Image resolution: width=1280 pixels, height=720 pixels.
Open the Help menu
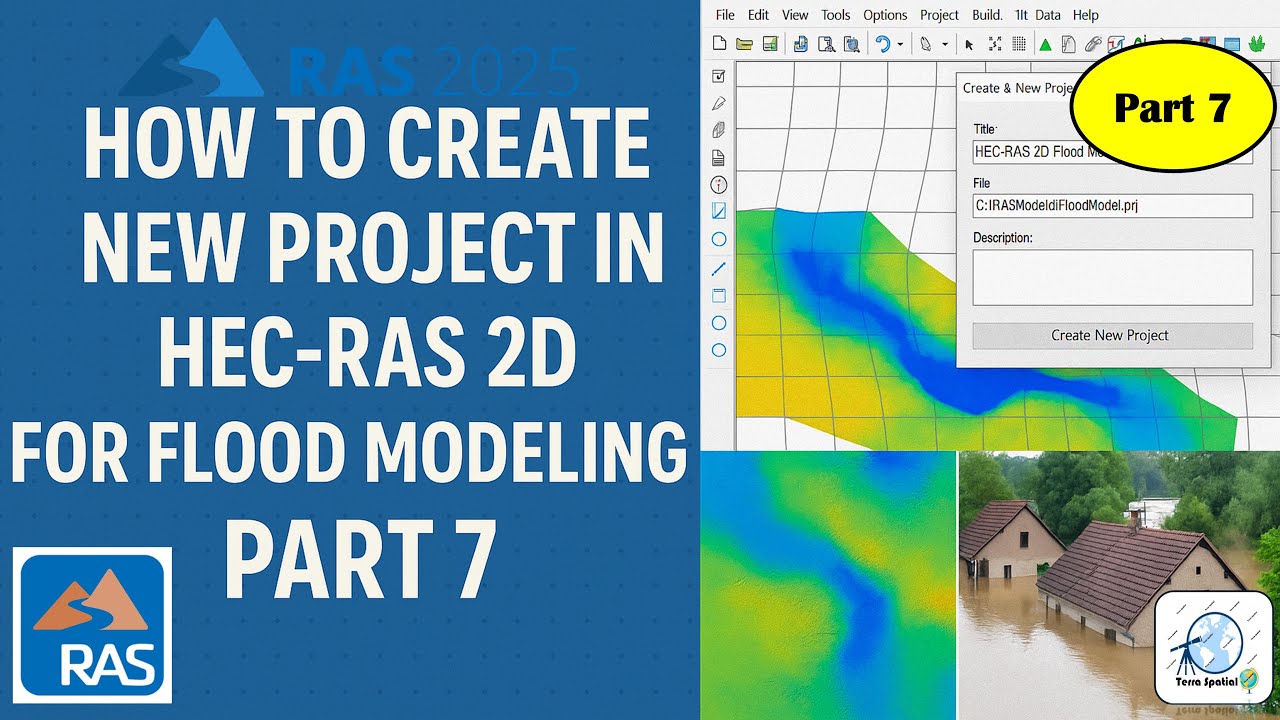[1085, 15]
